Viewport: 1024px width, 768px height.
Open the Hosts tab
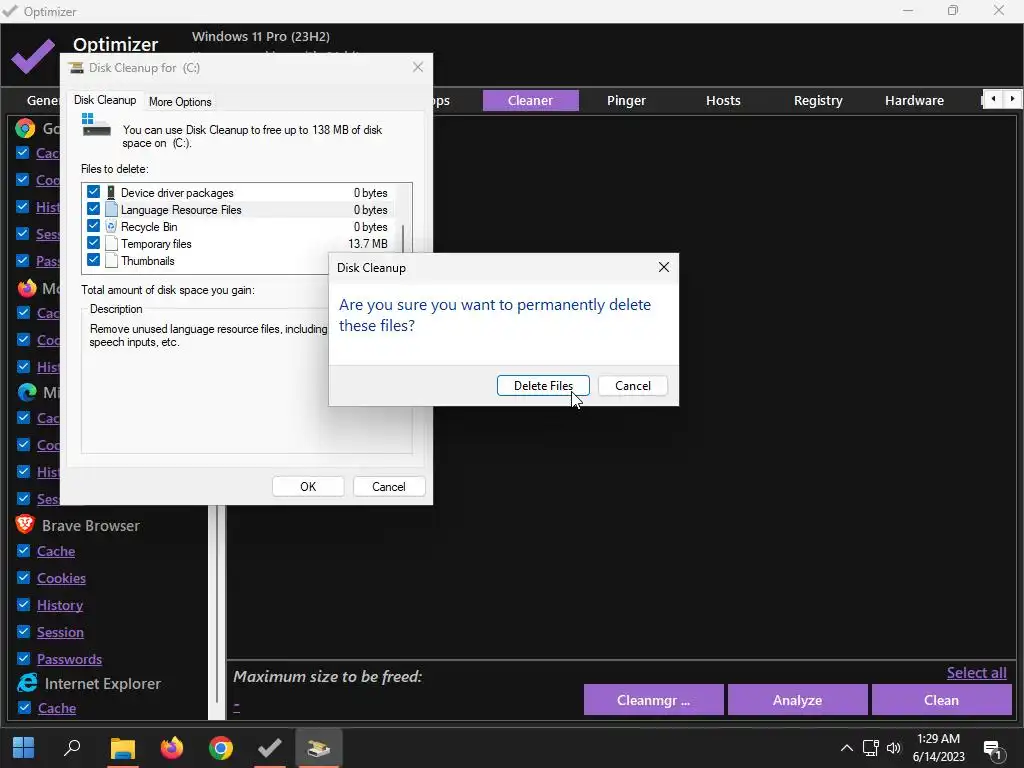pyautogui.click(x=723, y=101)
